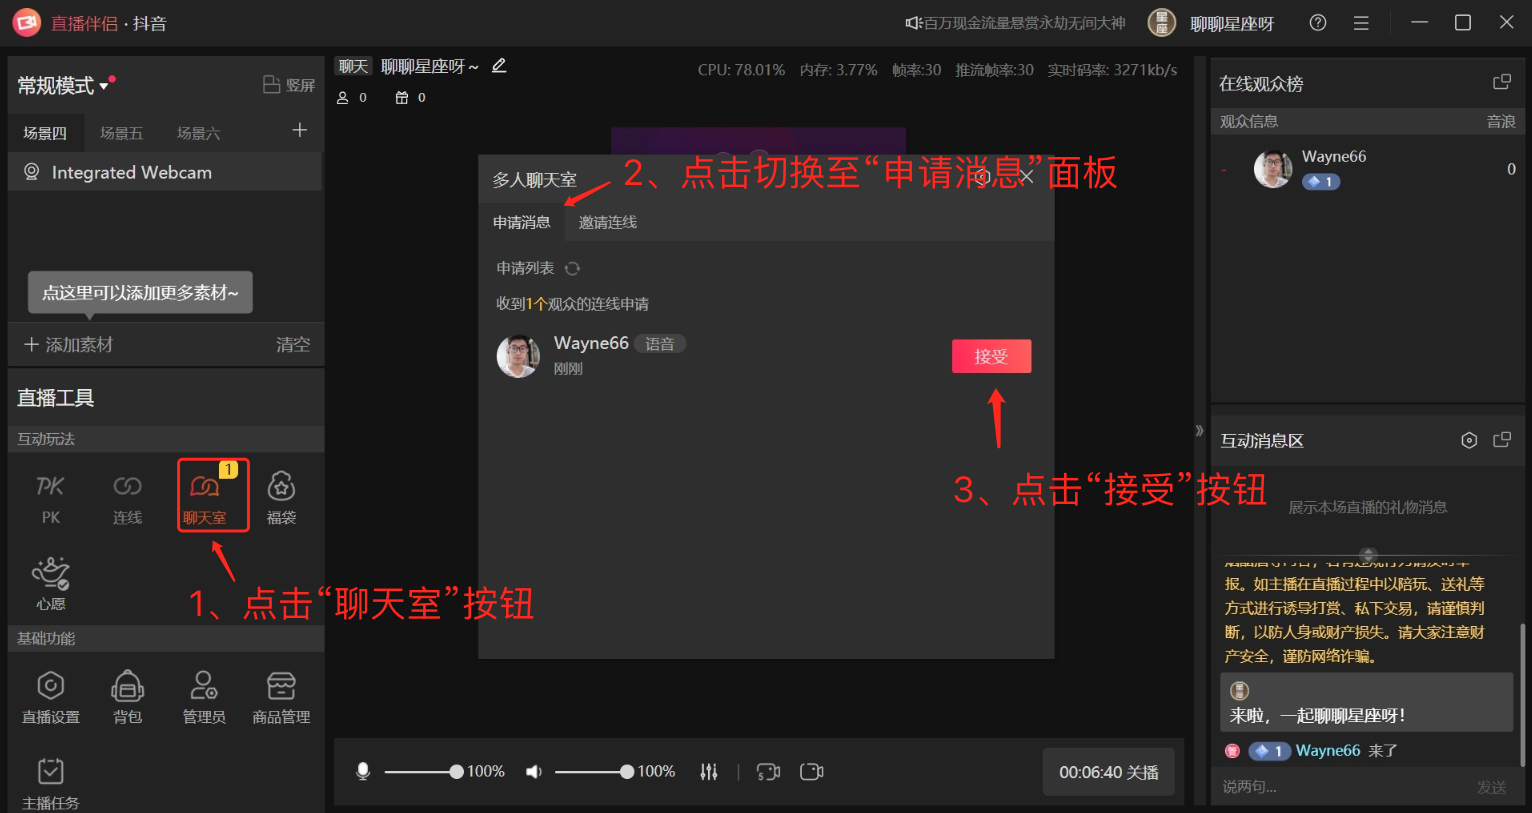
Task: Collapse the right side panel arrow
Action: (1199, 431)
